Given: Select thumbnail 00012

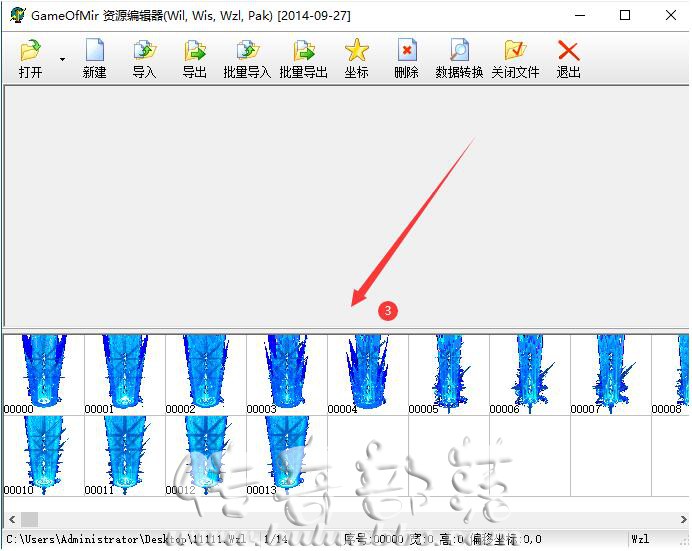Looking at the screenshot, I should point(206,456).
